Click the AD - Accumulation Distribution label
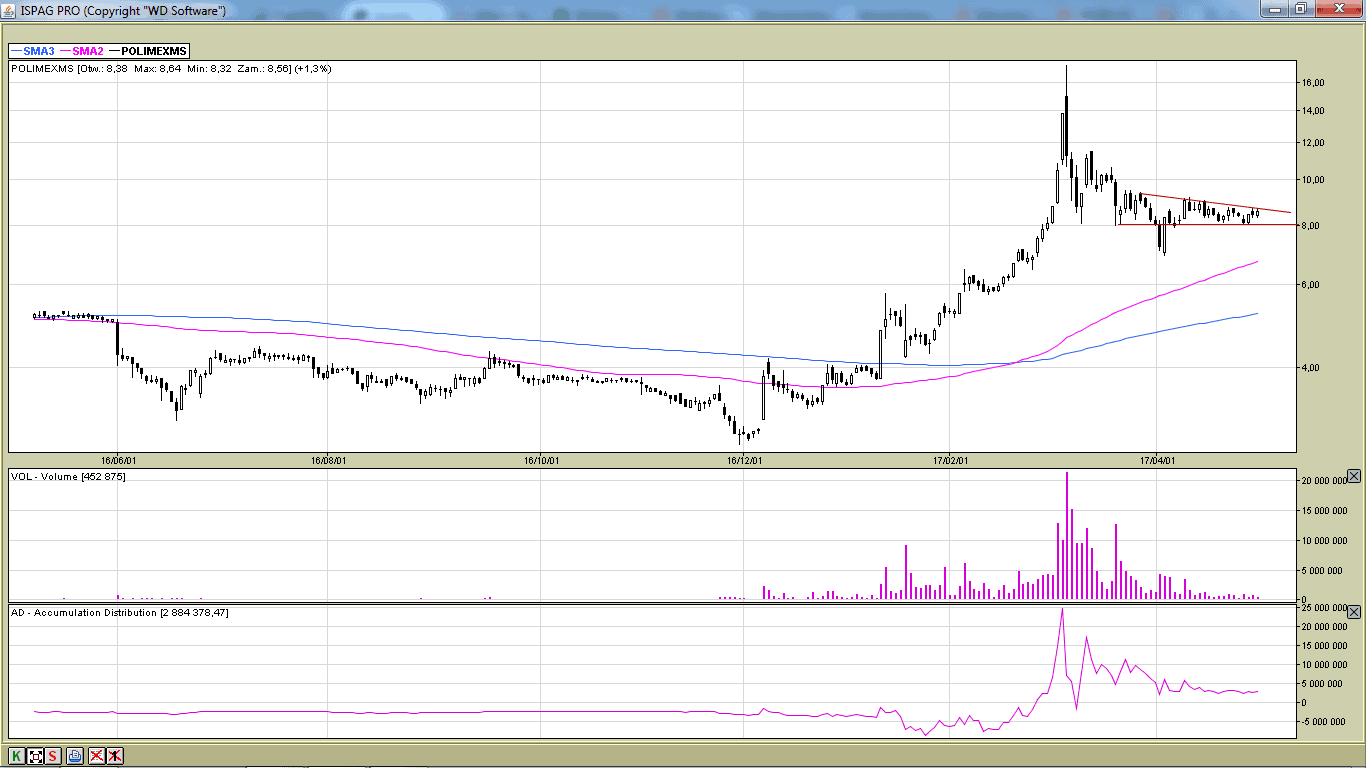 tap(120, 612)
